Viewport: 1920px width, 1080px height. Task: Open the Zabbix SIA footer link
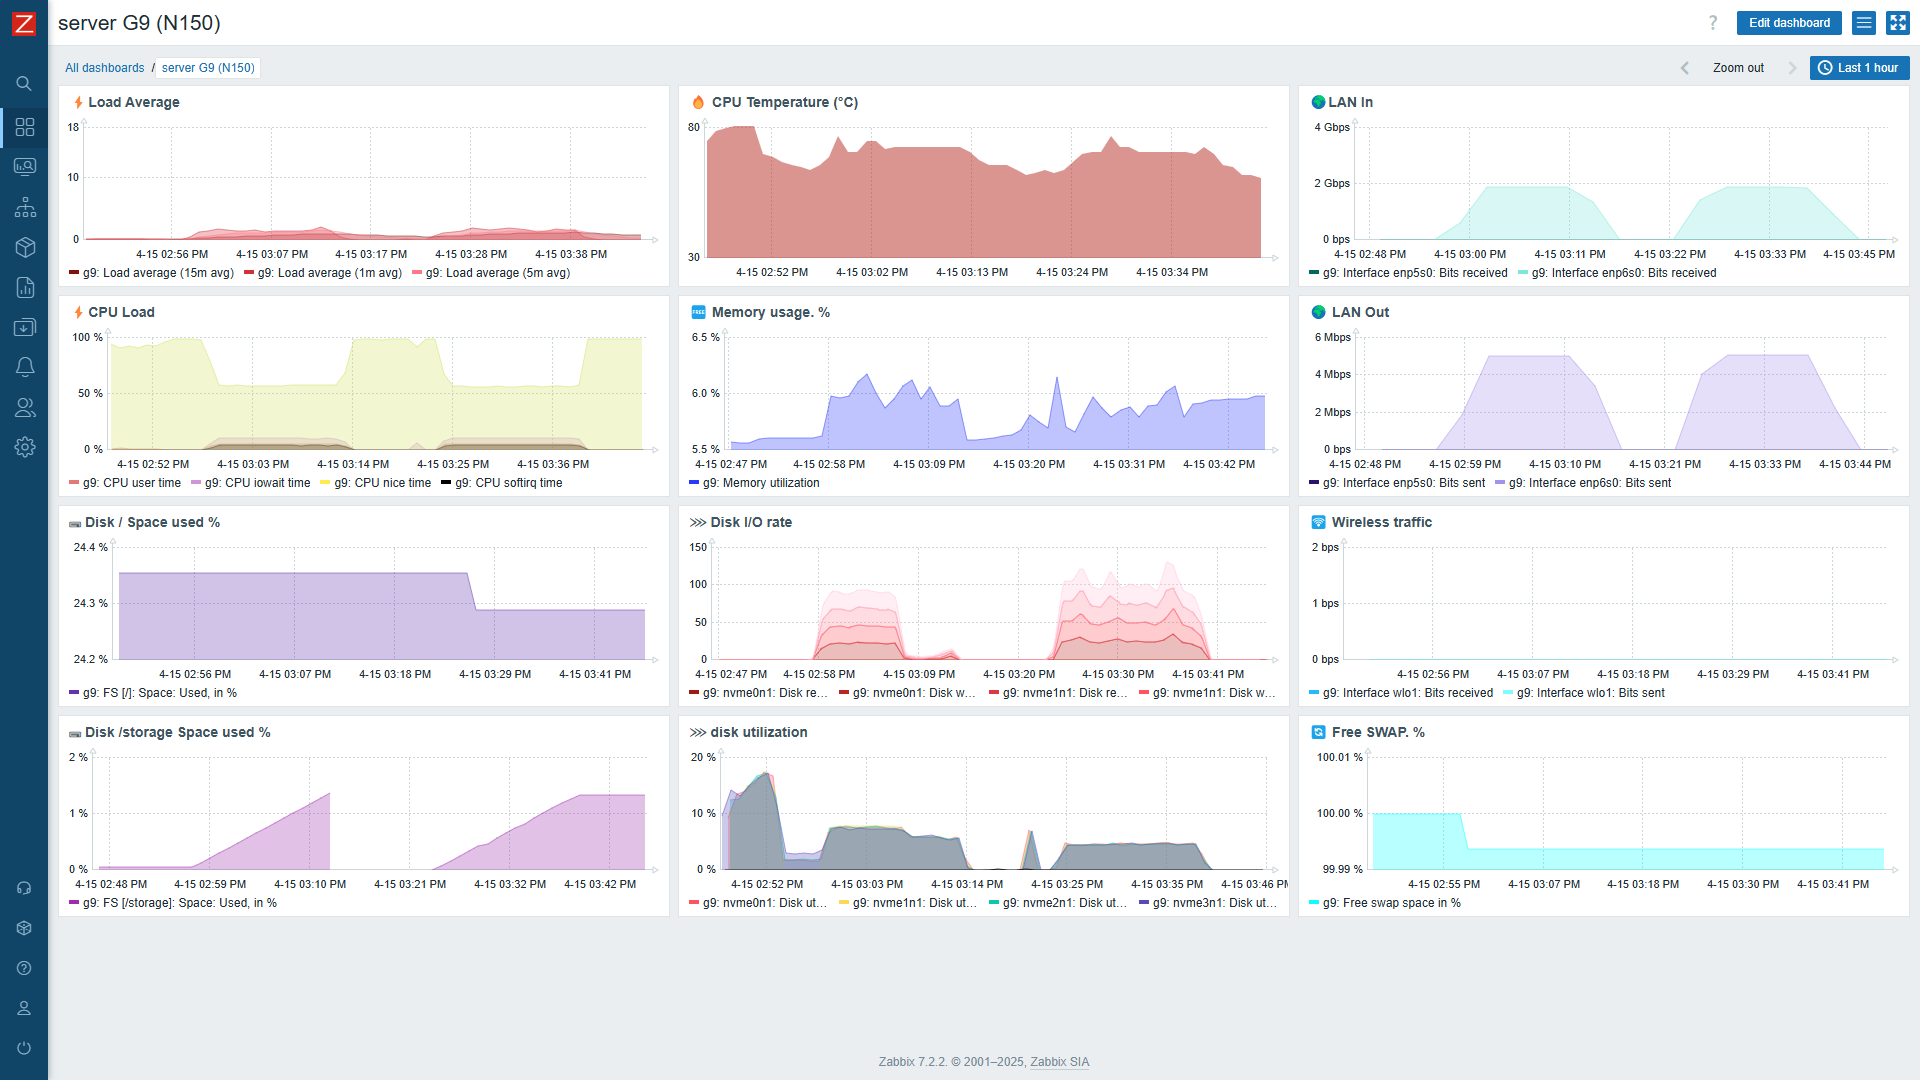point(1059,1062)
